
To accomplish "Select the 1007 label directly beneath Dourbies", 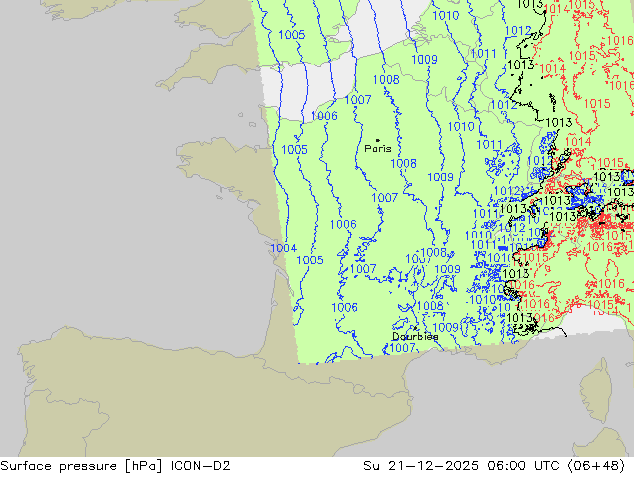I will coord(402,347).
